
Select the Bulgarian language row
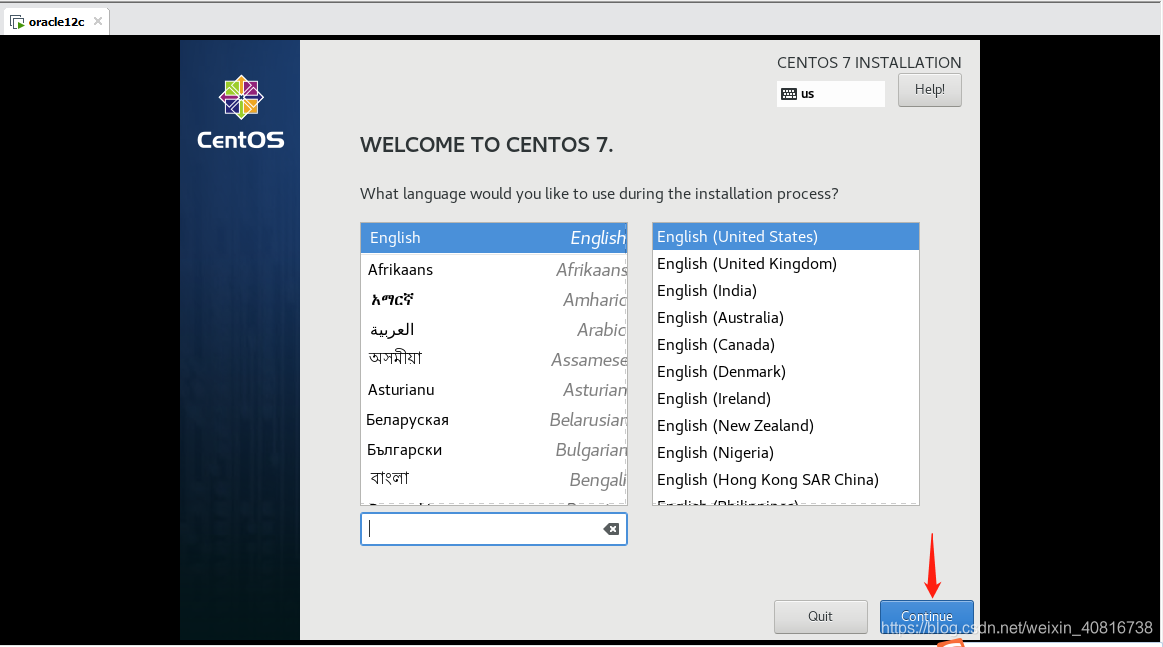494,450
